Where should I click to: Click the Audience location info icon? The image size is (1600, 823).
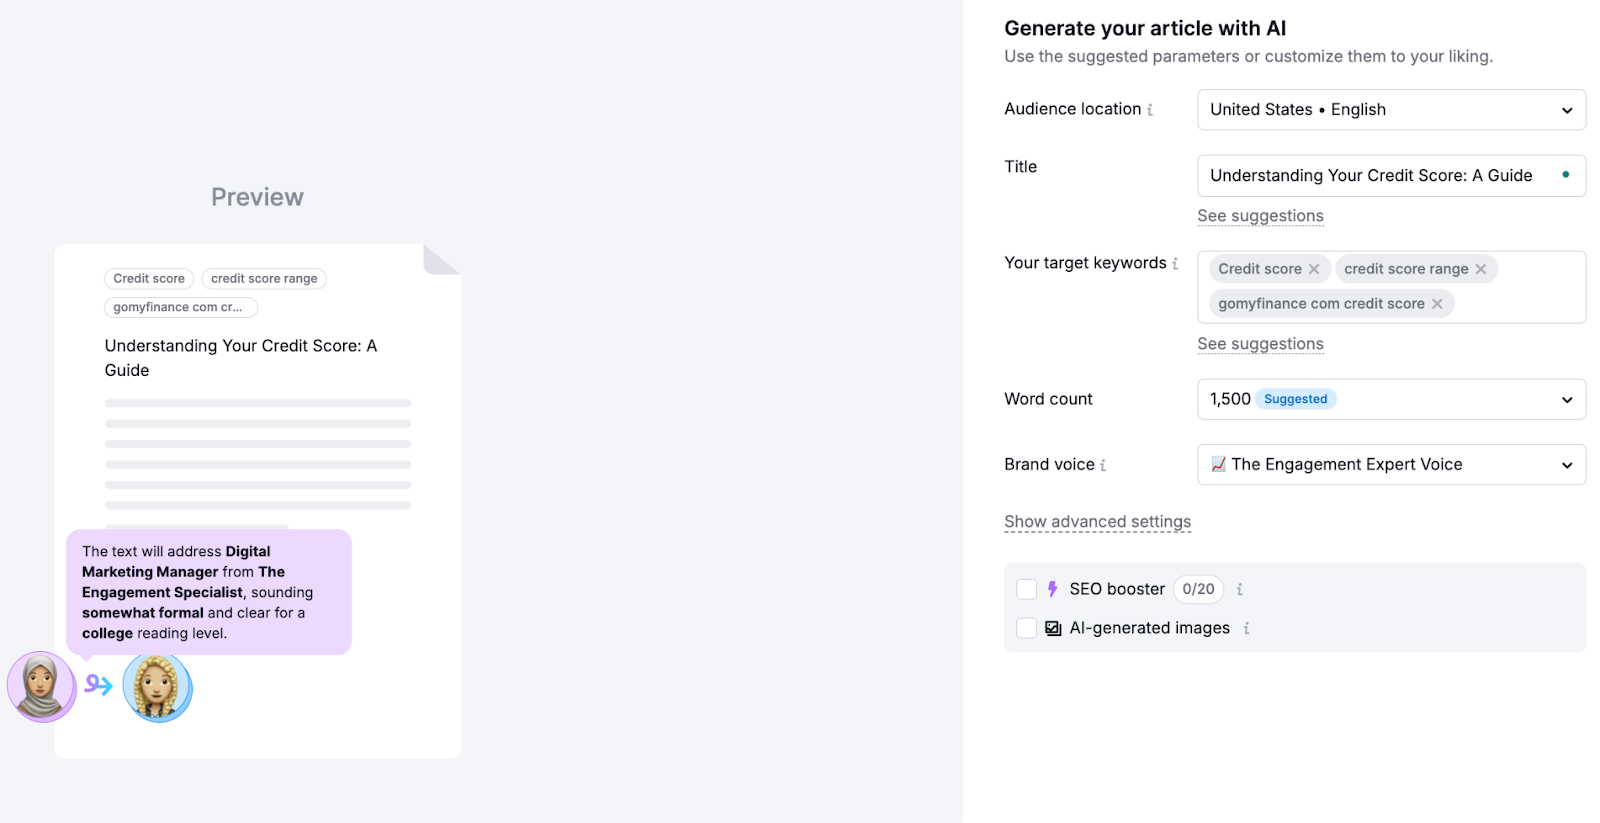(x=1150, y=110)
